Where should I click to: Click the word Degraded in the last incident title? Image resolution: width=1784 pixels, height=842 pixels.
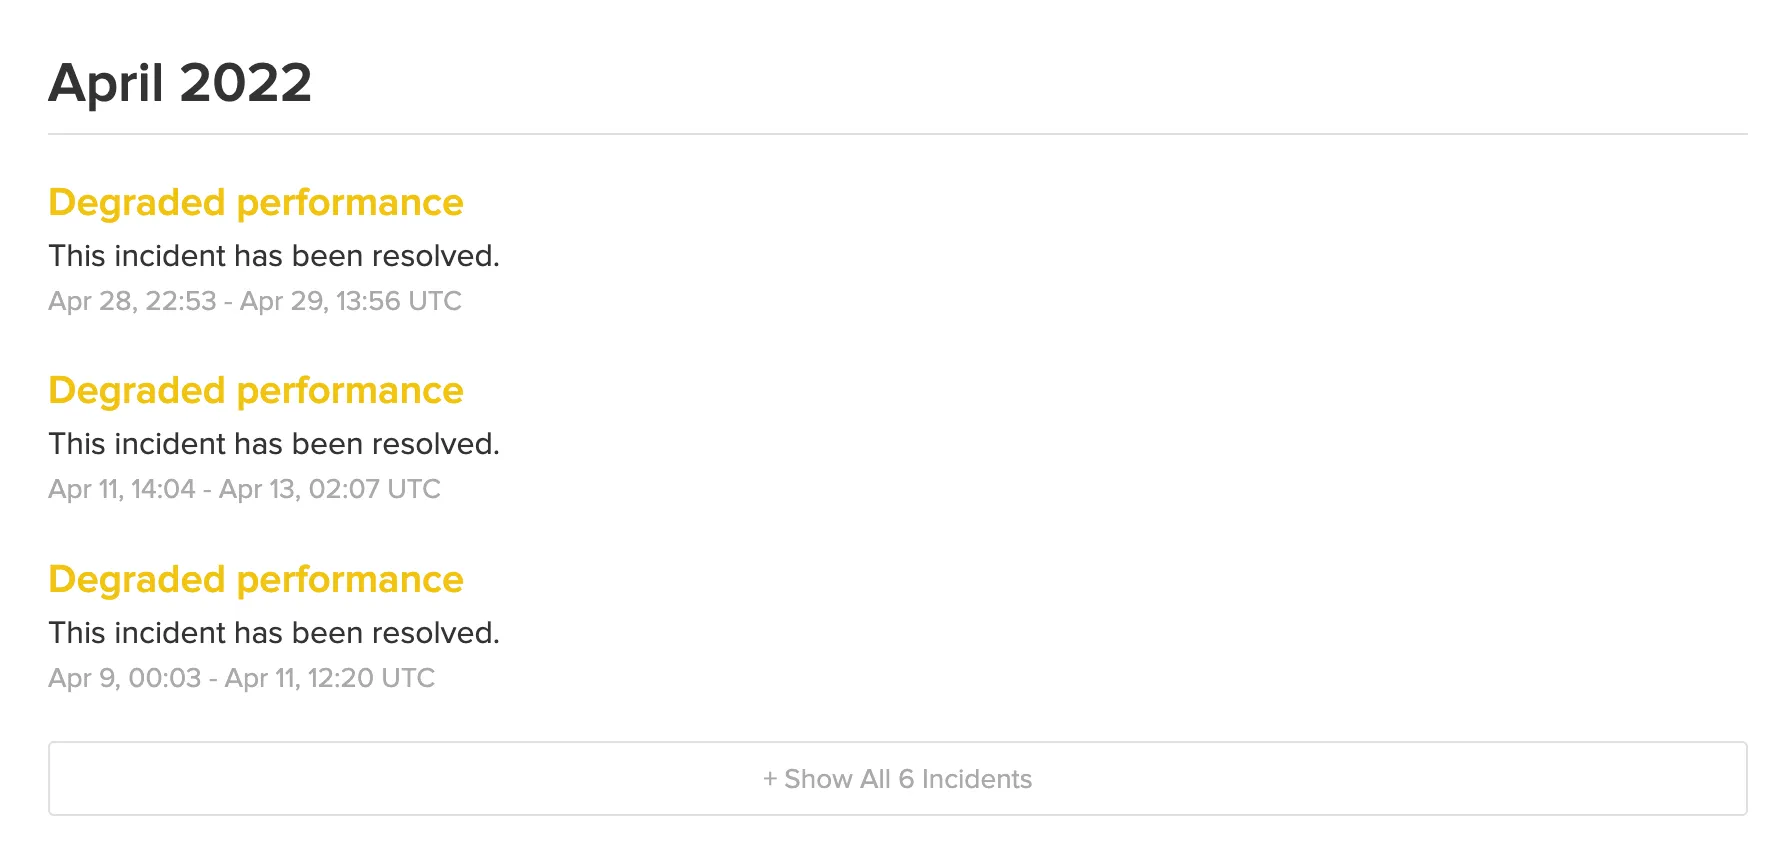click(137, 581)
